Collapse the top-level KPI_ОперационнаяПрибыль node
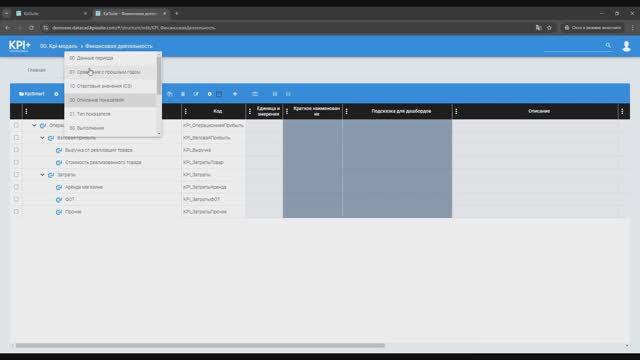The width and height of the screenshot is (640, 360). (34, 125)
